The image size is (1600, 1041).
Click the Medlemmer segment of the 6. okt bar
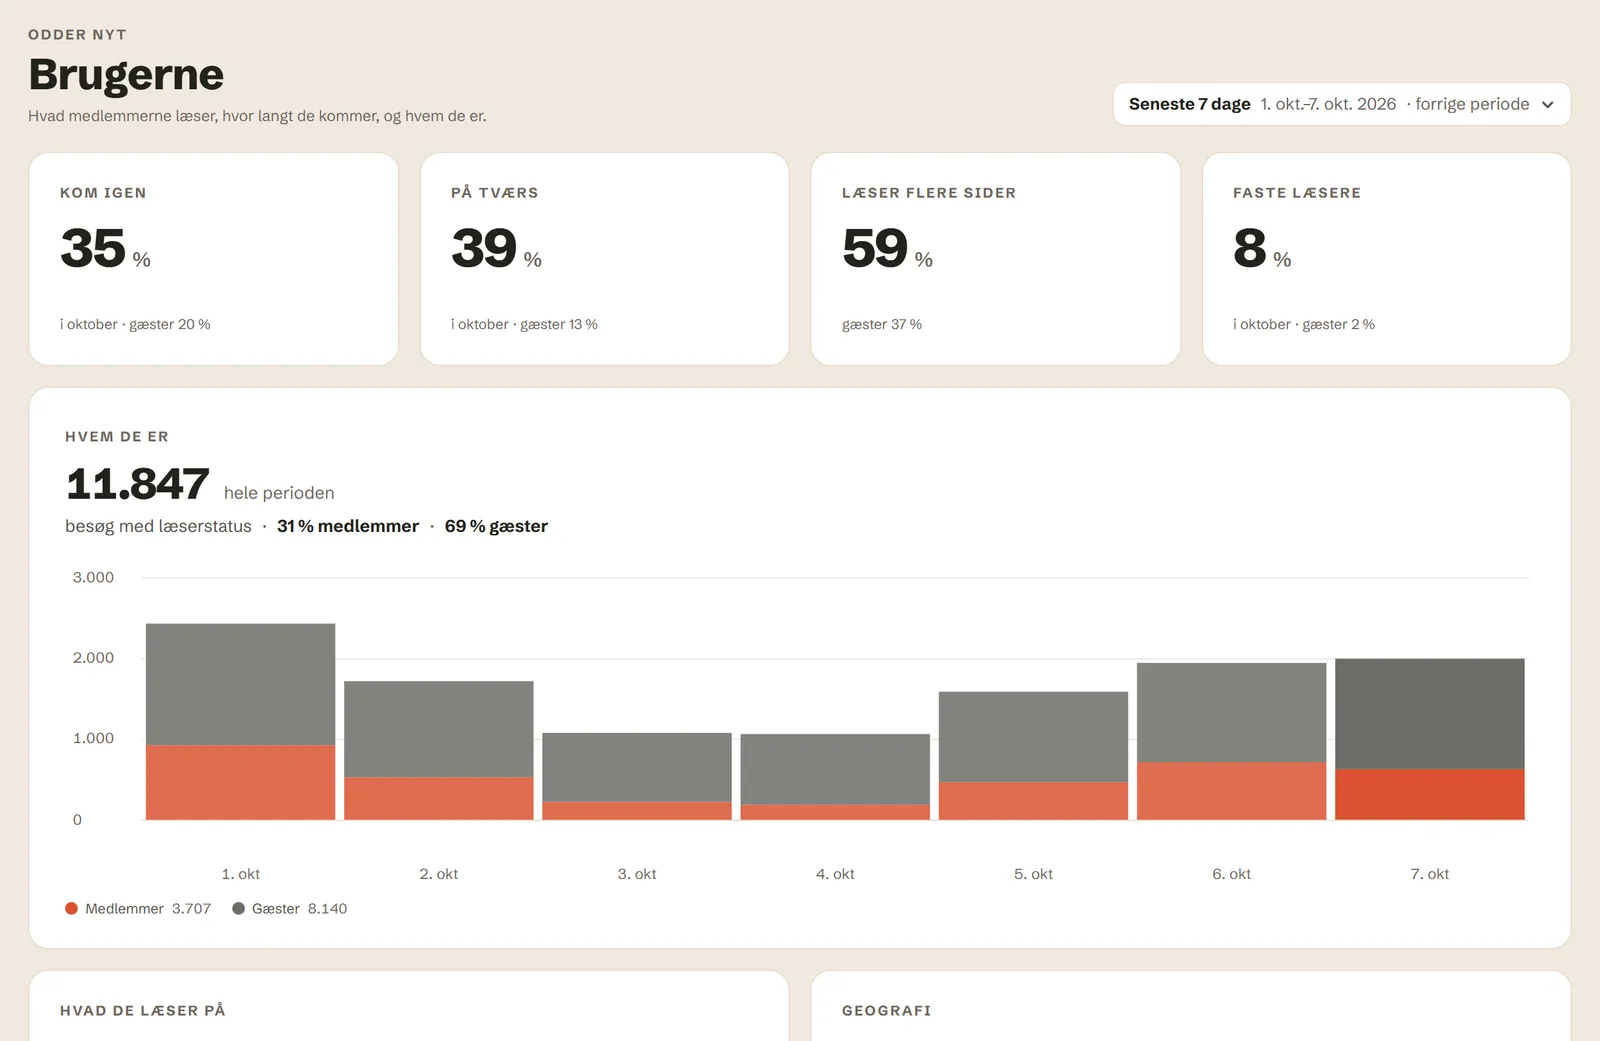(1231, 791)
